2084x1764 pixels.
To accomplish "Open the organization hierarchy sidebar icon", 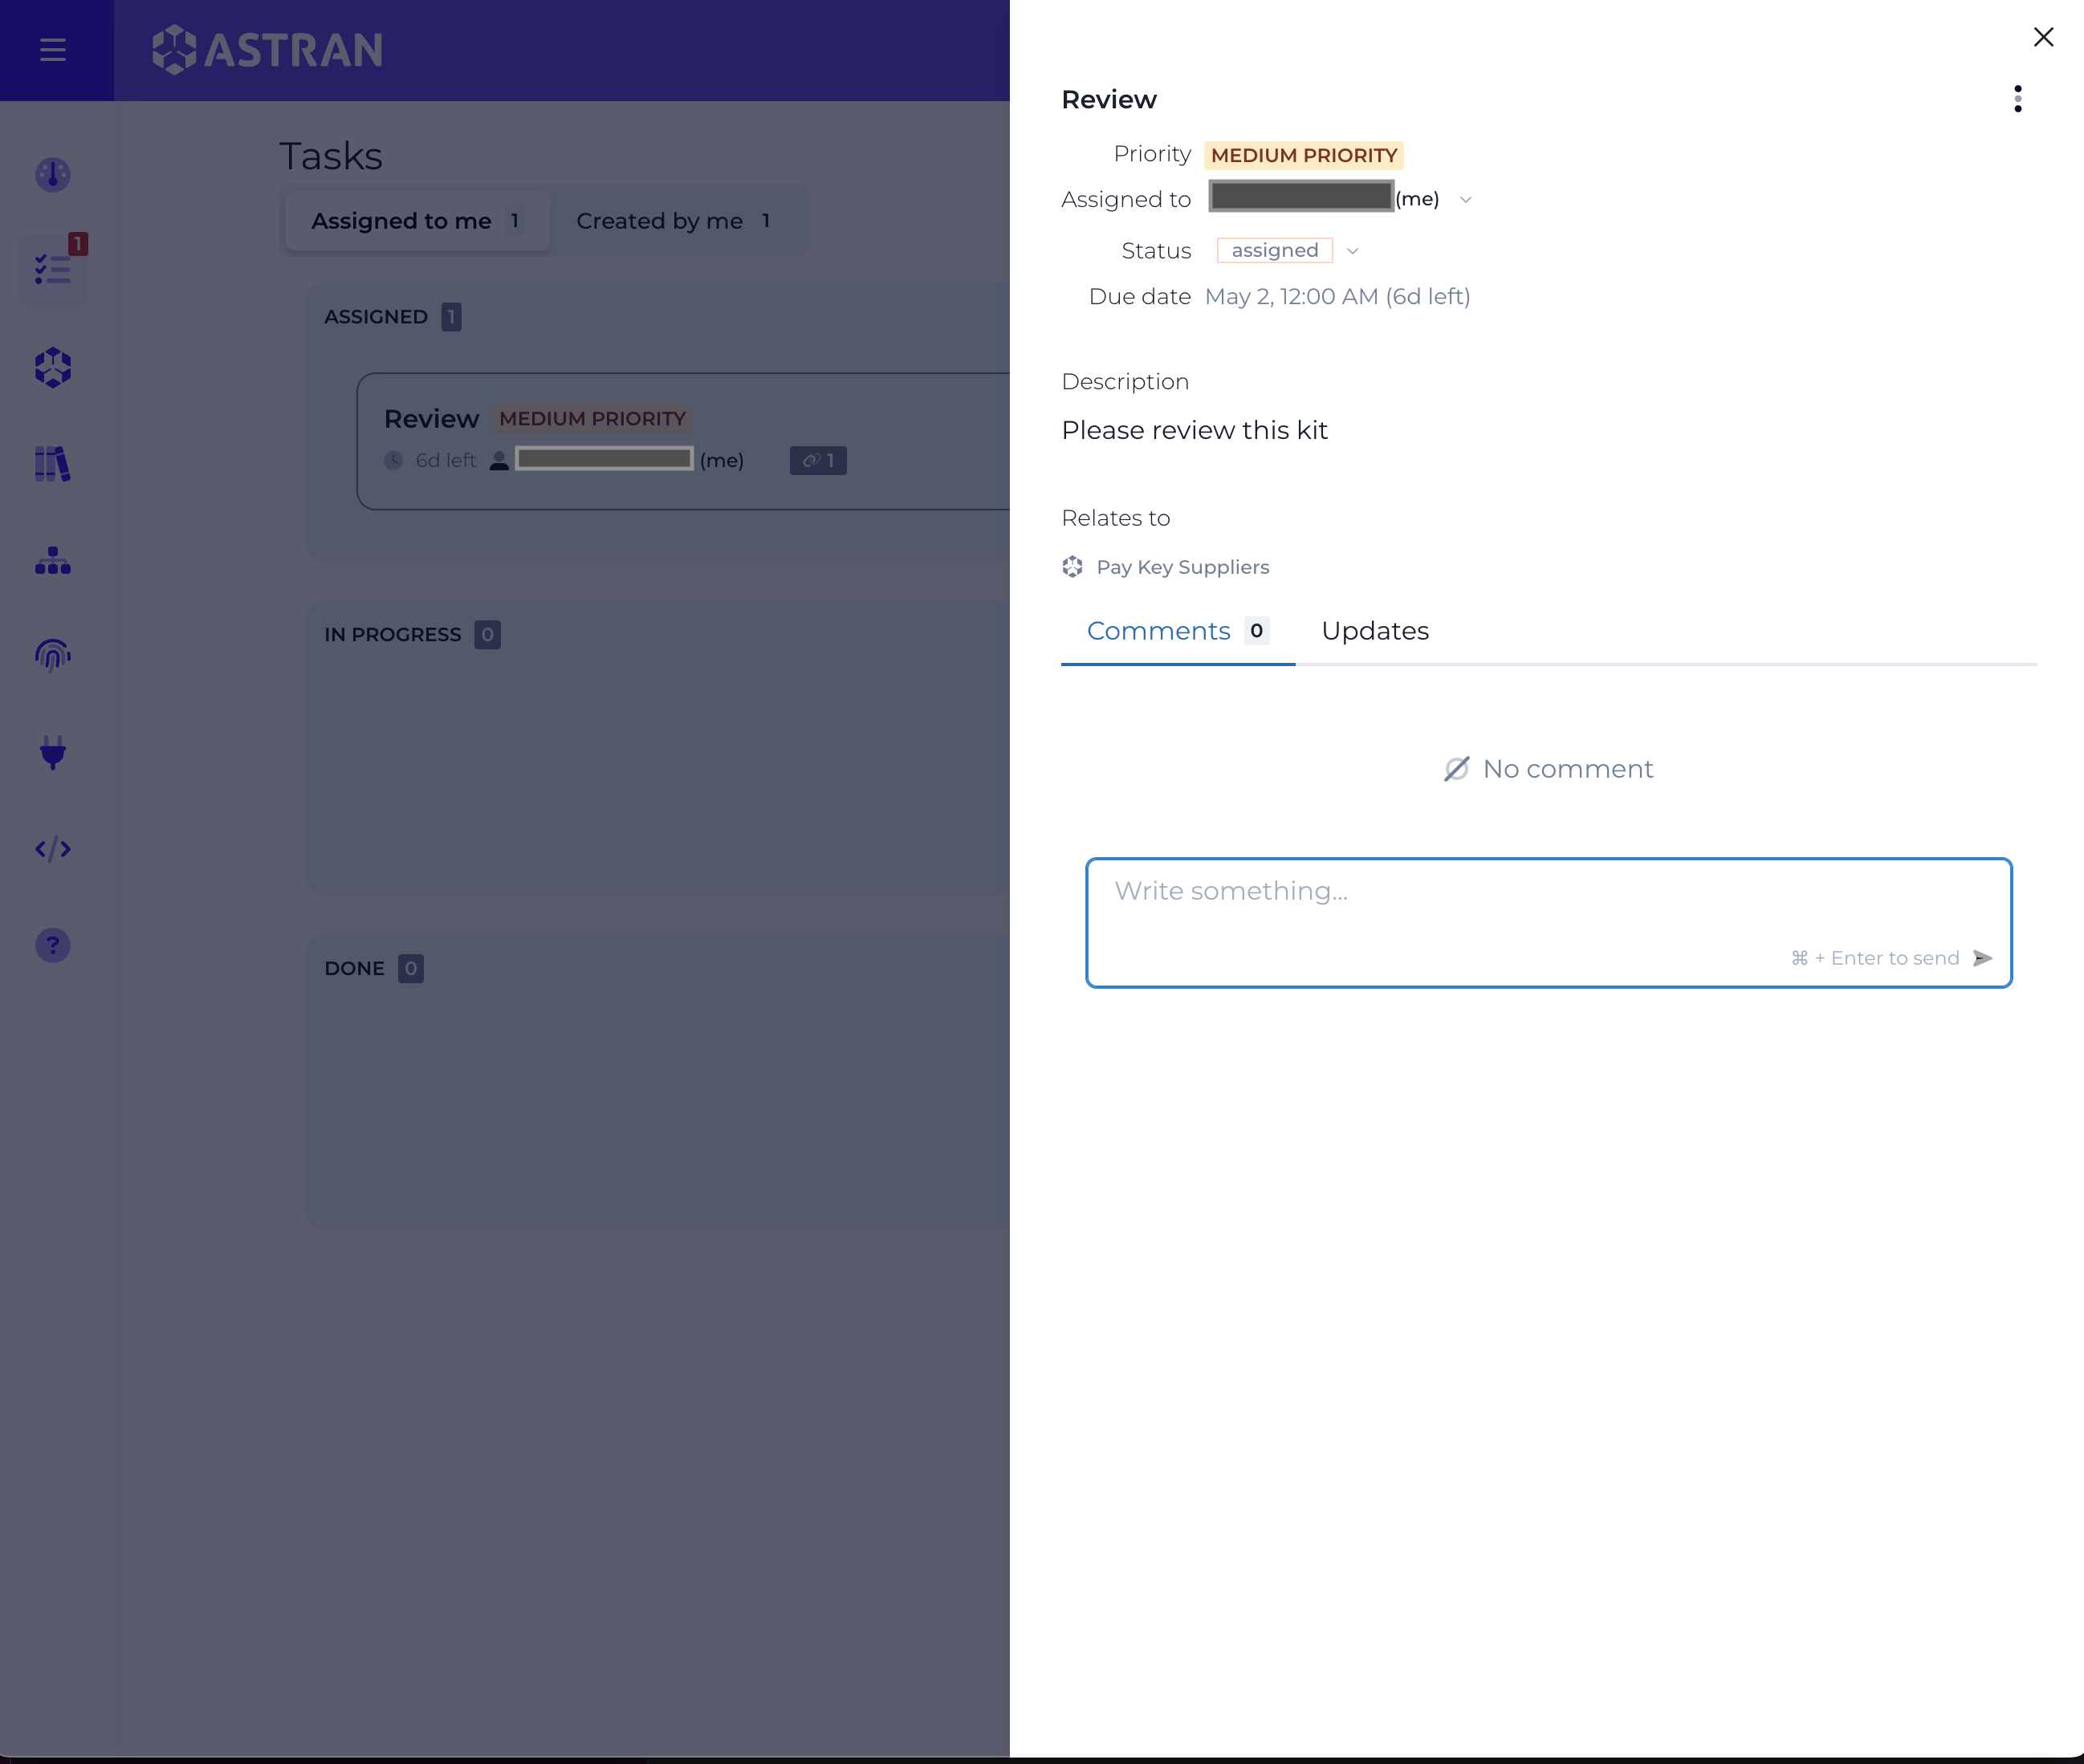I will coord(53,560).
